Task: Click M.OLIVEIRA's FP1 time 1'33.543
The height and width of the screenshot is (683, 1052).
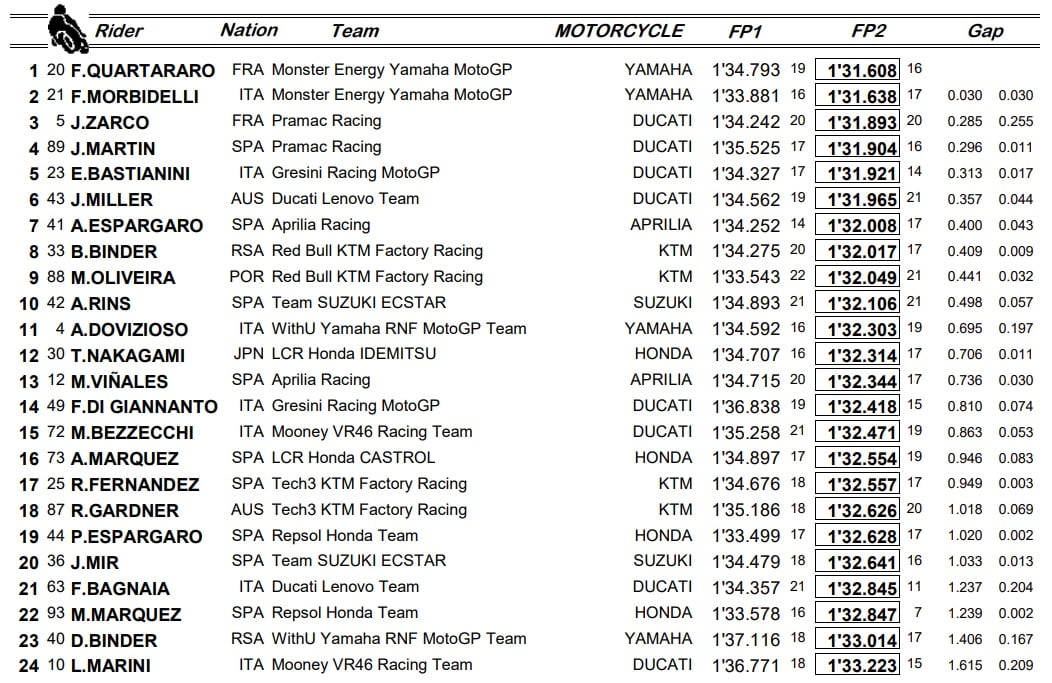Action: [x=746, y=277]
